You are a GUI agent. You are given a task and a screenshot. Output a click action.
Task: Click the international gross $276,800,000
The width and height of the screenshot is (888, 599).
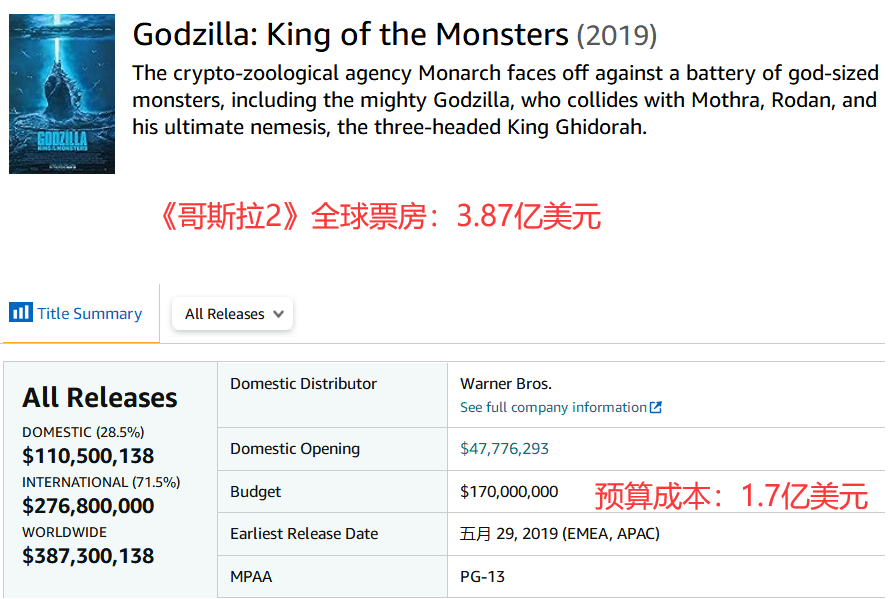[88, 506]
